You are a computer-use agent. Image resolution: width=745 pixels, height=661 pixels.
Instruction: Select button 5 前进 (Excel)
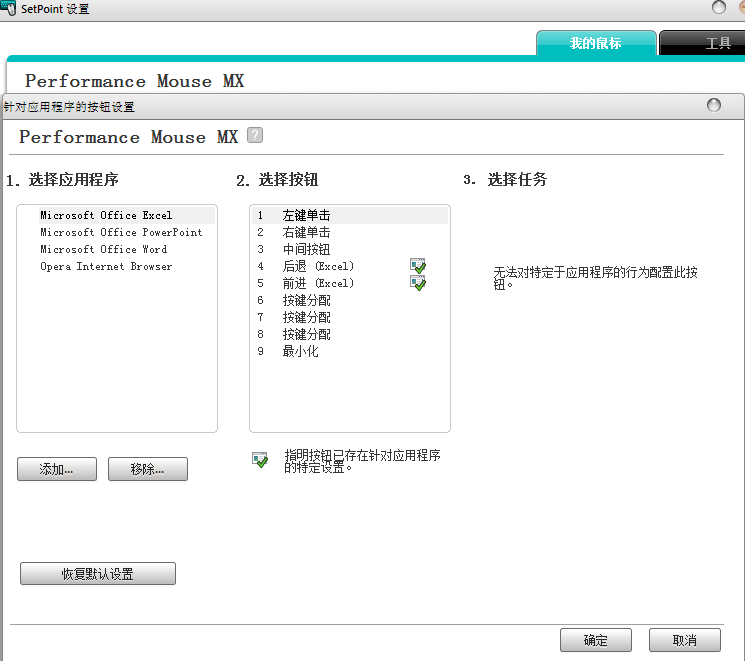point(350,284)
